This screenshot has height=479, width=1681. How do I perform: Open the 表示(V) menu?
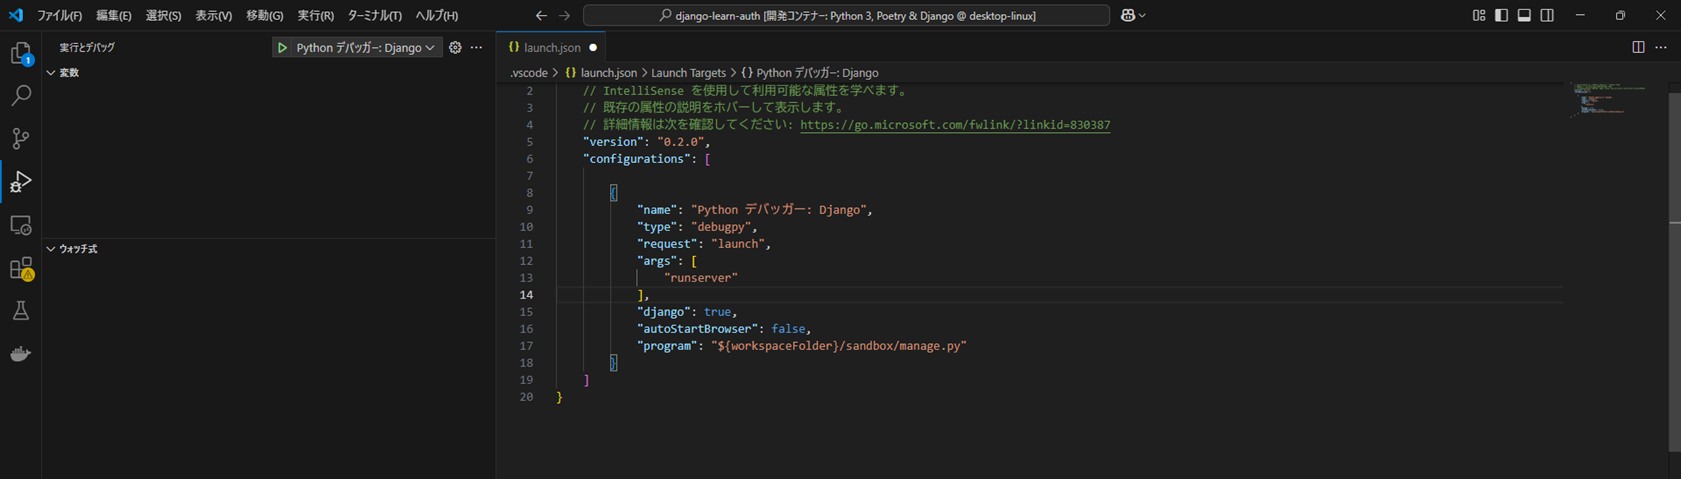[213, 15]
